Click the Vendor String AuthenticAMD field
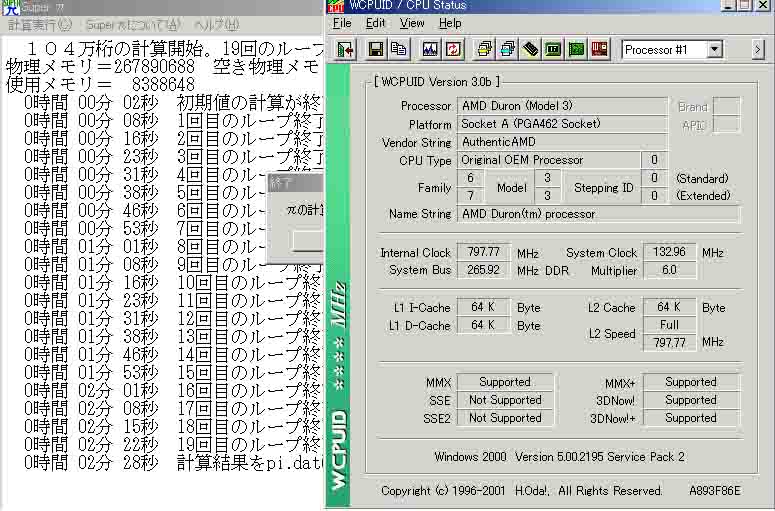Viewport: 775px width, 511px height. point(562,142)
